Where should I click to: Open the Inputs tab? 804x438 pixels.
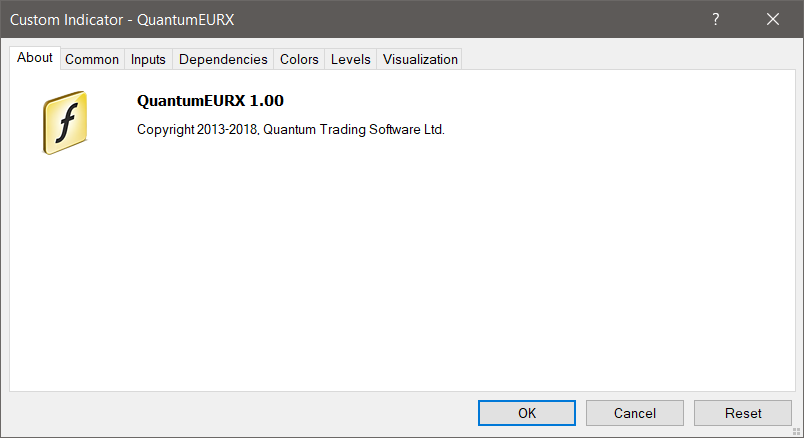coord(148,59)
